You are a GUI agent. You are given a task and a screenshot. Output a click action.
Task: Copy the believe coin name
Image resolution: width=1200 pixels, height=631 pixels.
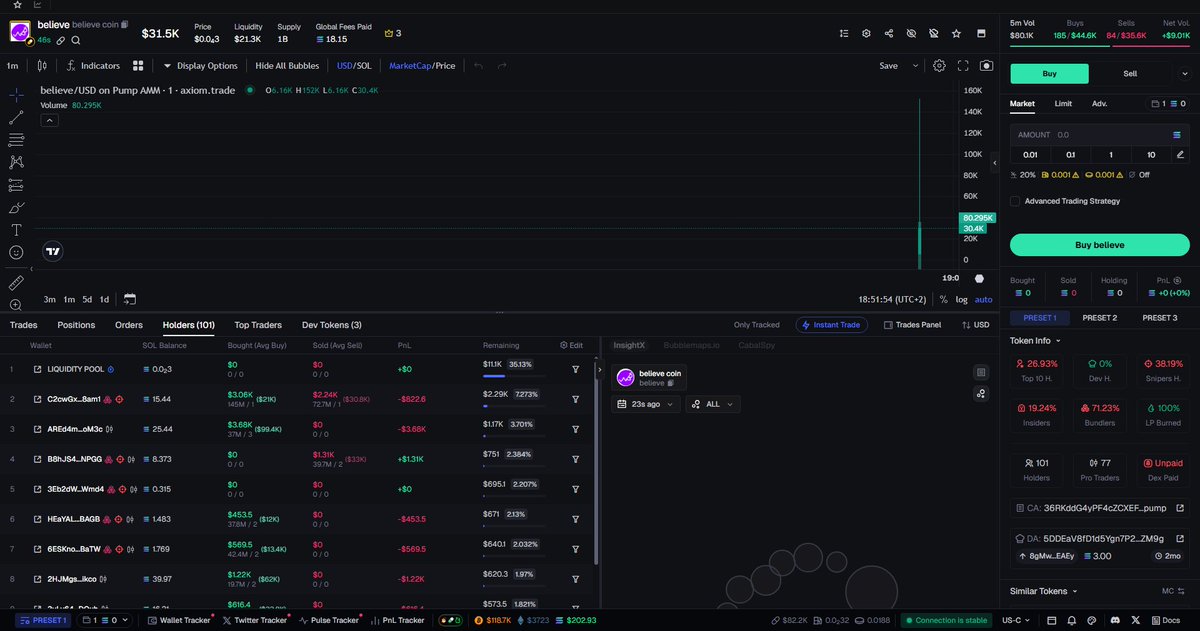point(125,23)
